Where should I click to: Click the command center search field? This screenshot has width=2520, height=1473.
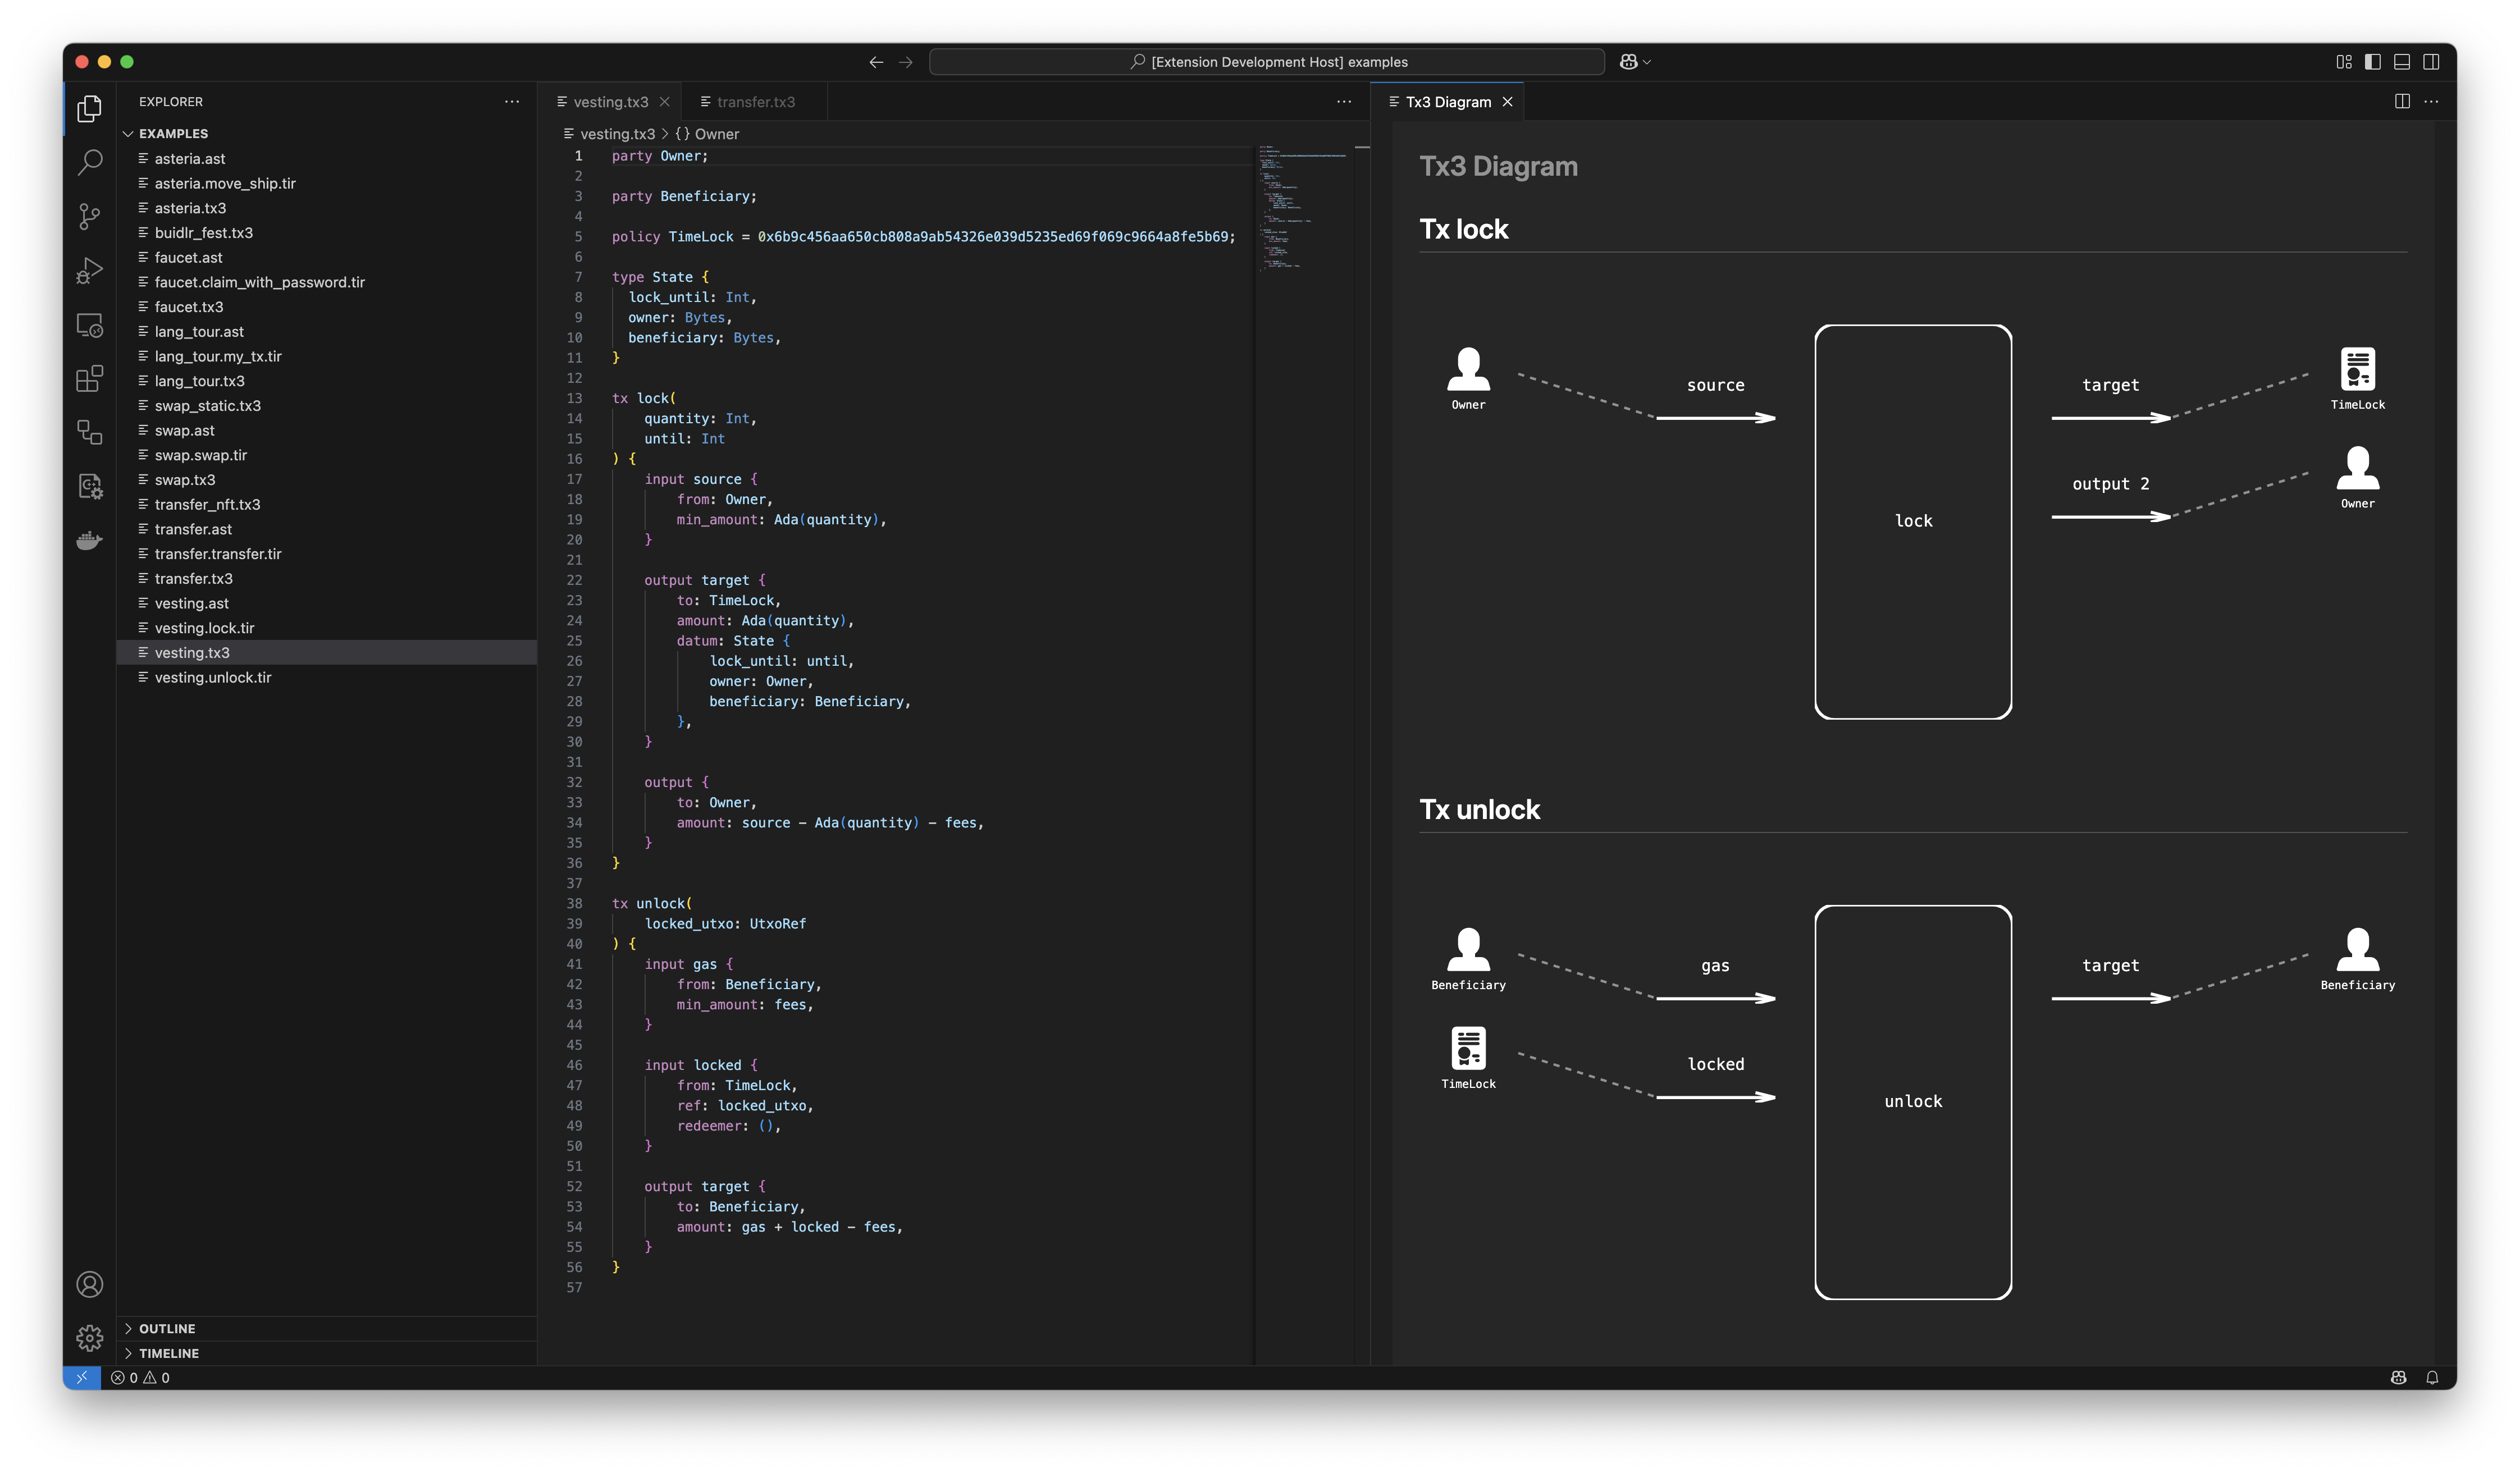pyautogui.click(x=1267, y=62)
